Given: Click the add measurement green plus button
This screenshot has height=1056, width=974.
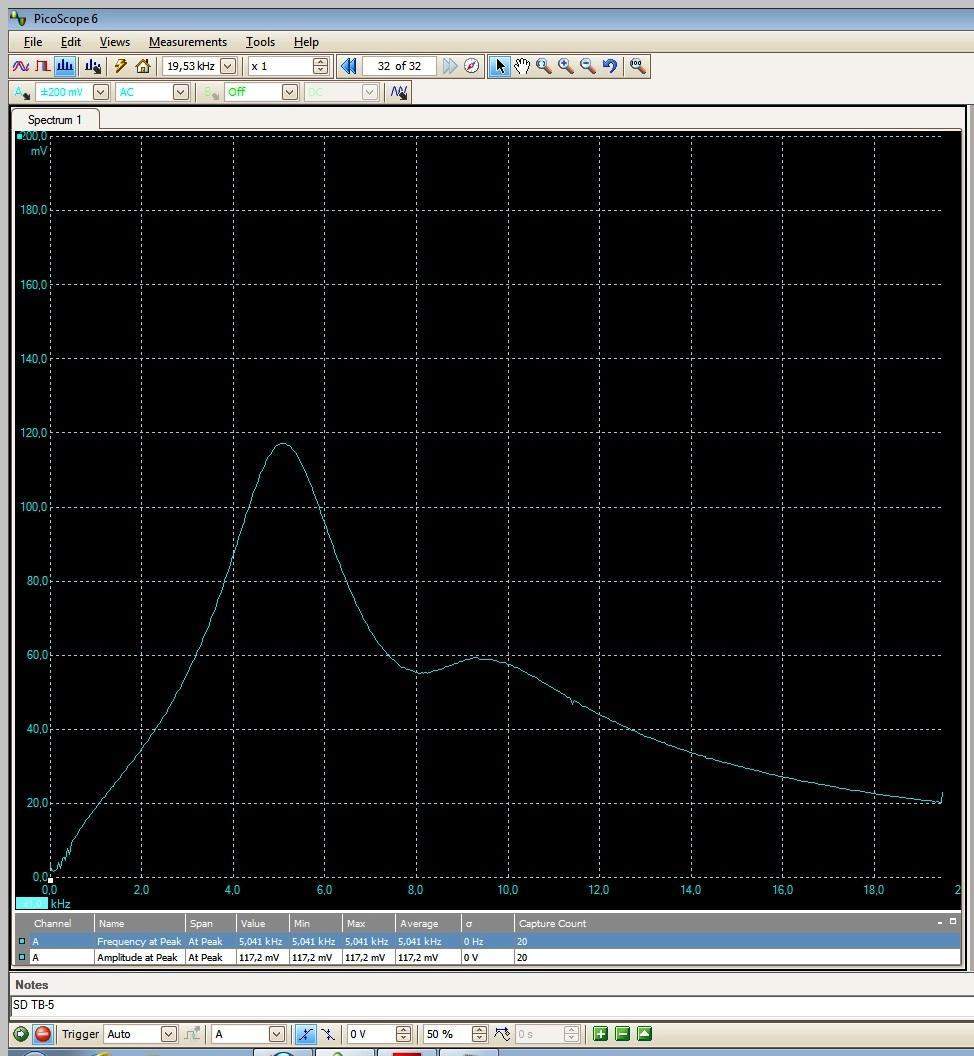Looking at the screenshot, I should click(x=600, y=1034).
